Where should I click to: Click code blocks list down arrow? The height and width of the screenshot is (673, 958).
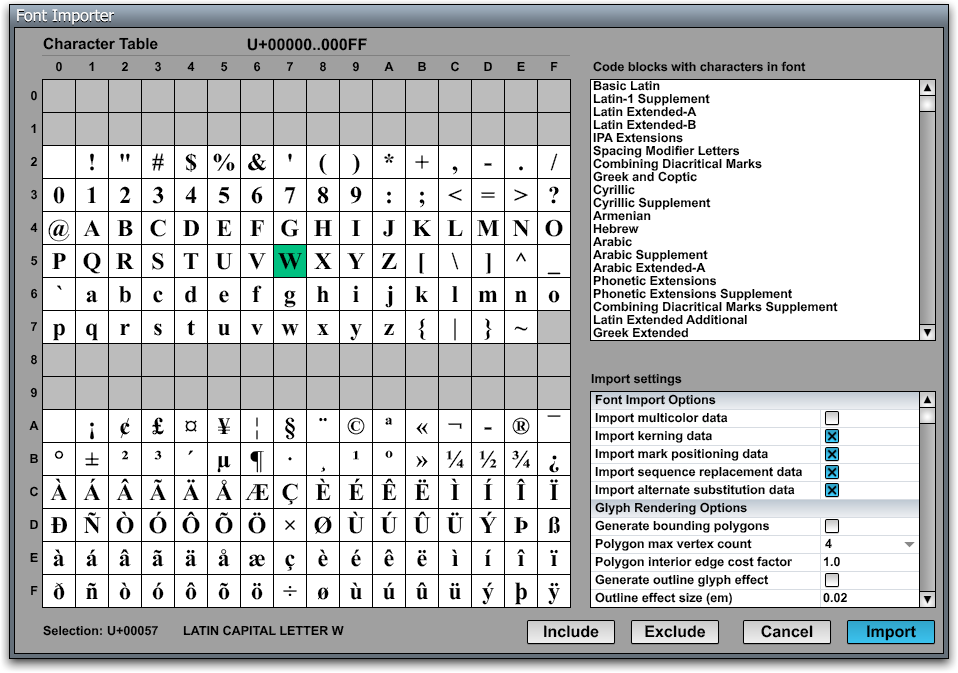pos(927,332)
